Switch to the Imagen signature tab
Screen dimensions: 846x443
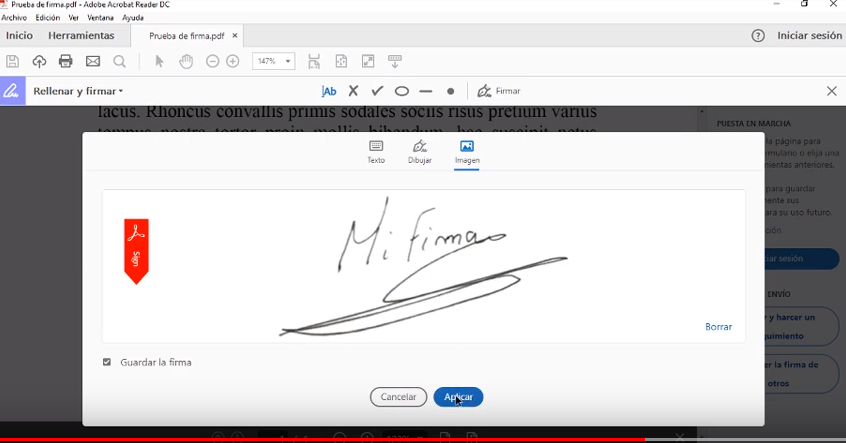click(x=467, y=152)
